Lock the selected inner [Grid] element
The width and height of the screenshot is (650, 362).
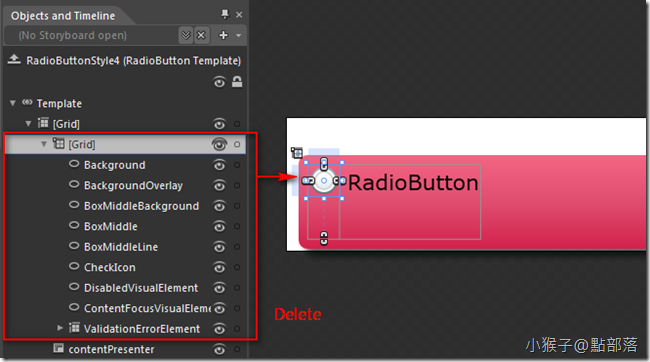point(237,144)
